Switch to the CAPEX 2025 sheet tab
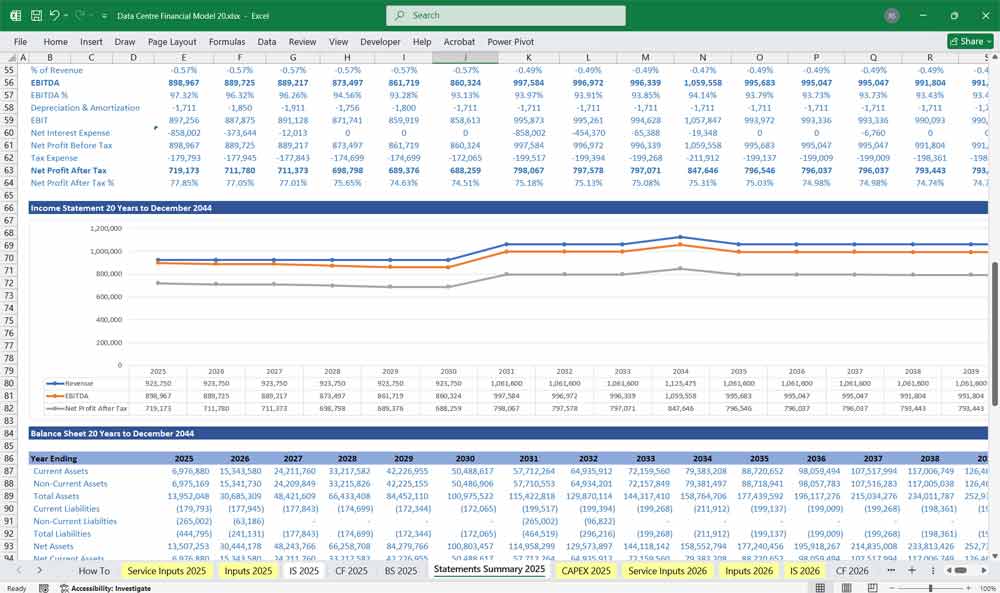This screenshot has height=593, width=1000. (584, 570)
